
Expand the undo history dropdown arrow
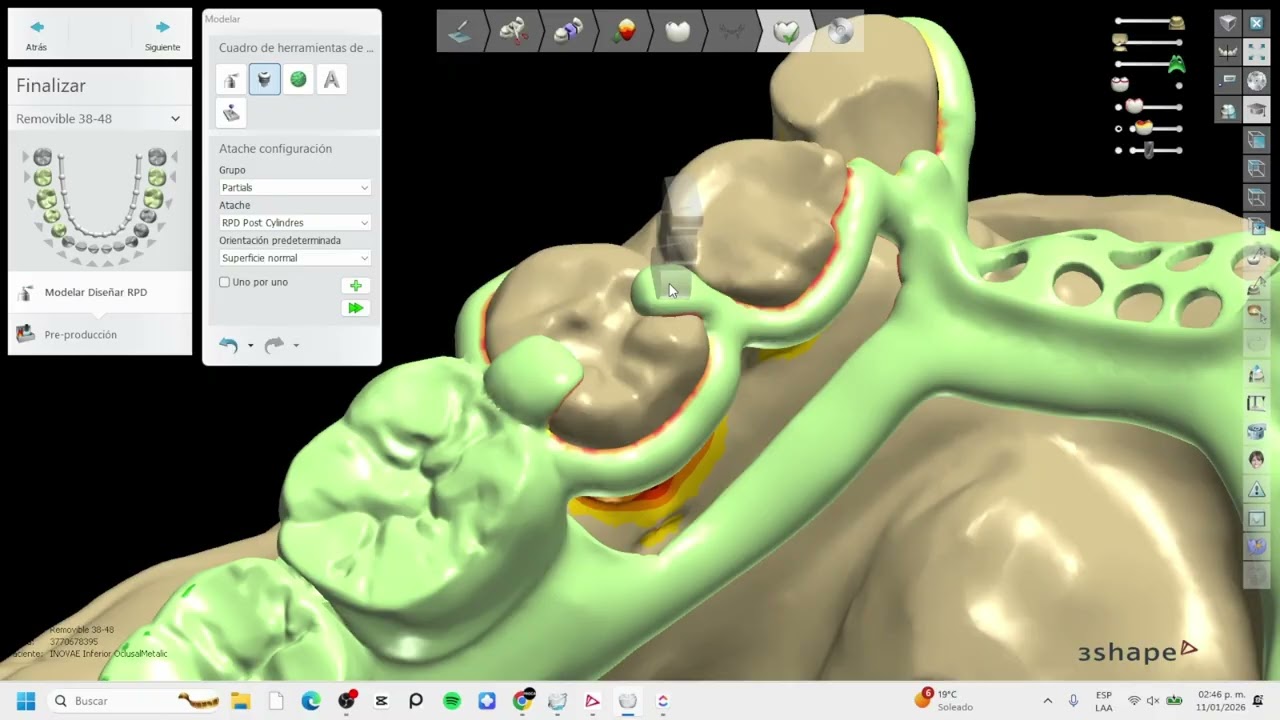[250, 345]
